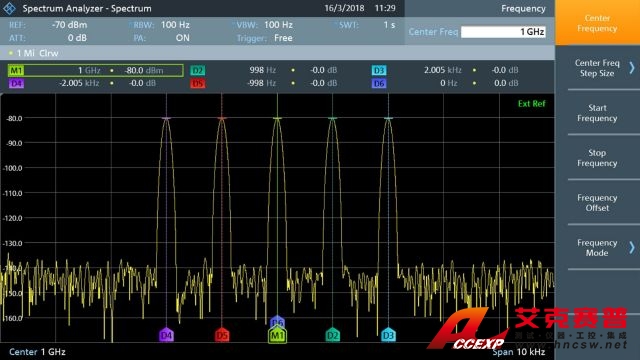
Task: Click the Center Freq input field
Action: (x=503, y=32)
